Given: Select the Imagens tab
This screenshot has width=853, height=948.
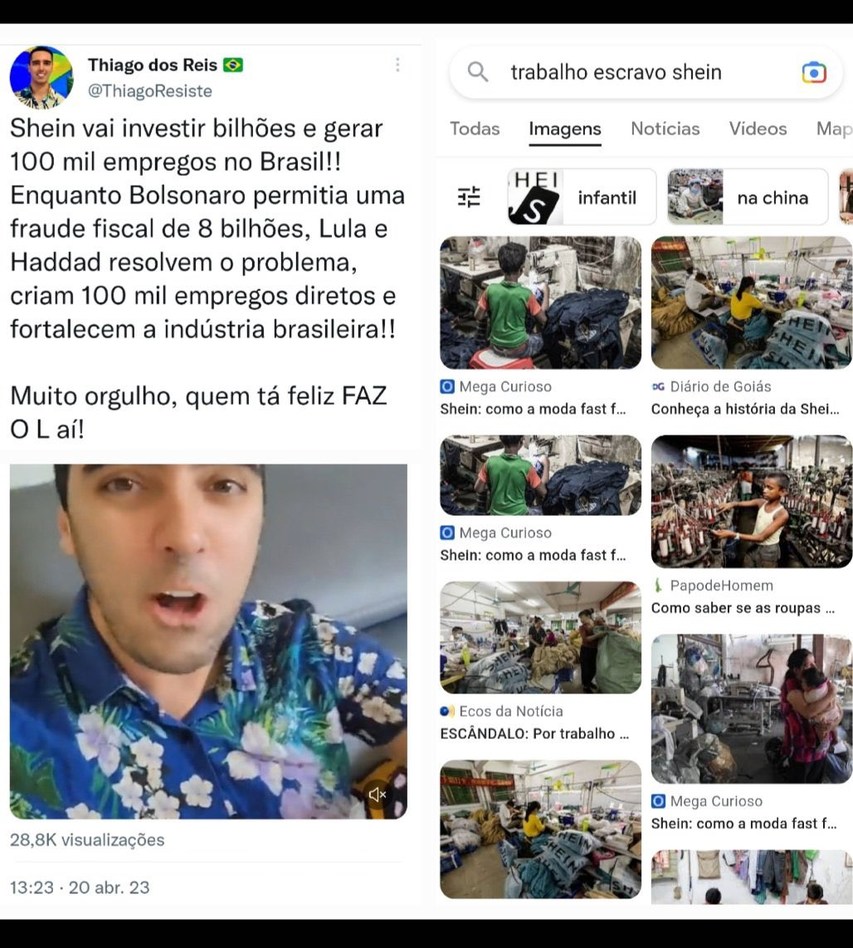Looking at the screenshot, I should 565,129.
